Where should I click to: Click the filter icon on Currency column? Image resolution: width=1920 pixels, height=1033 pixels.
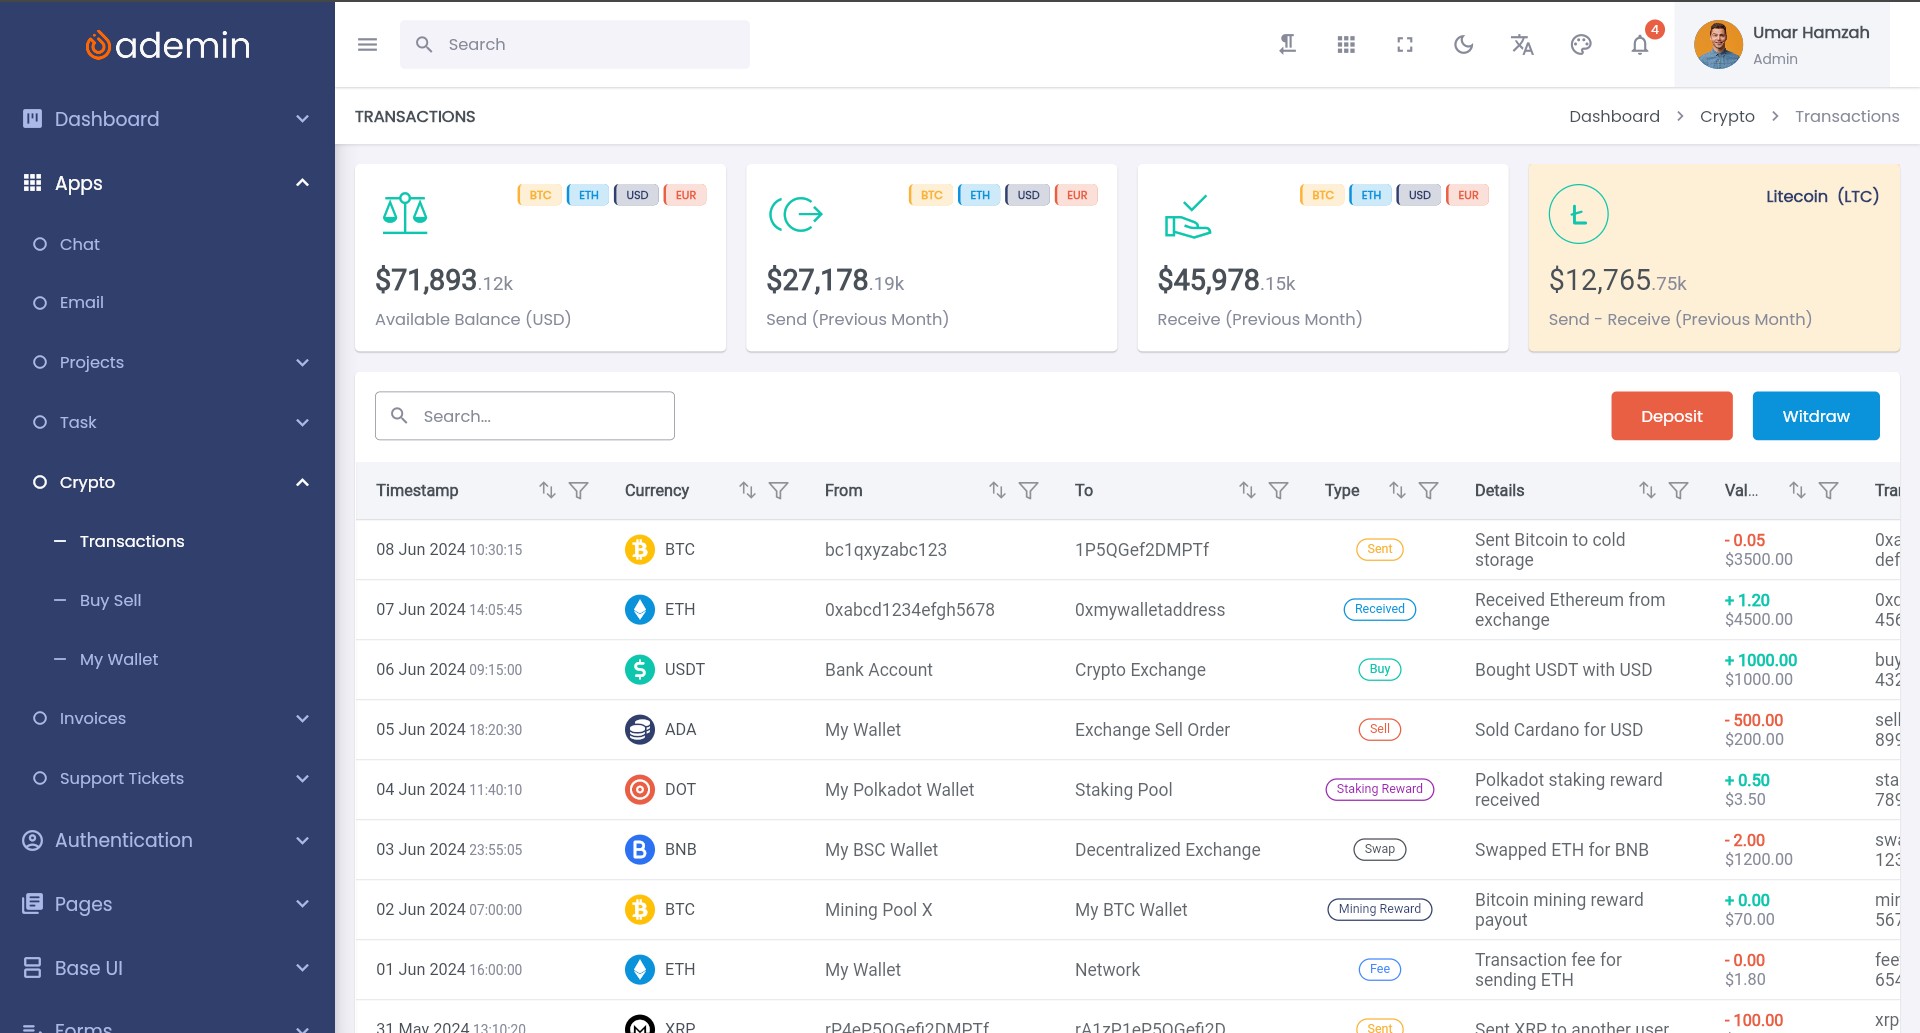point(778,490)
